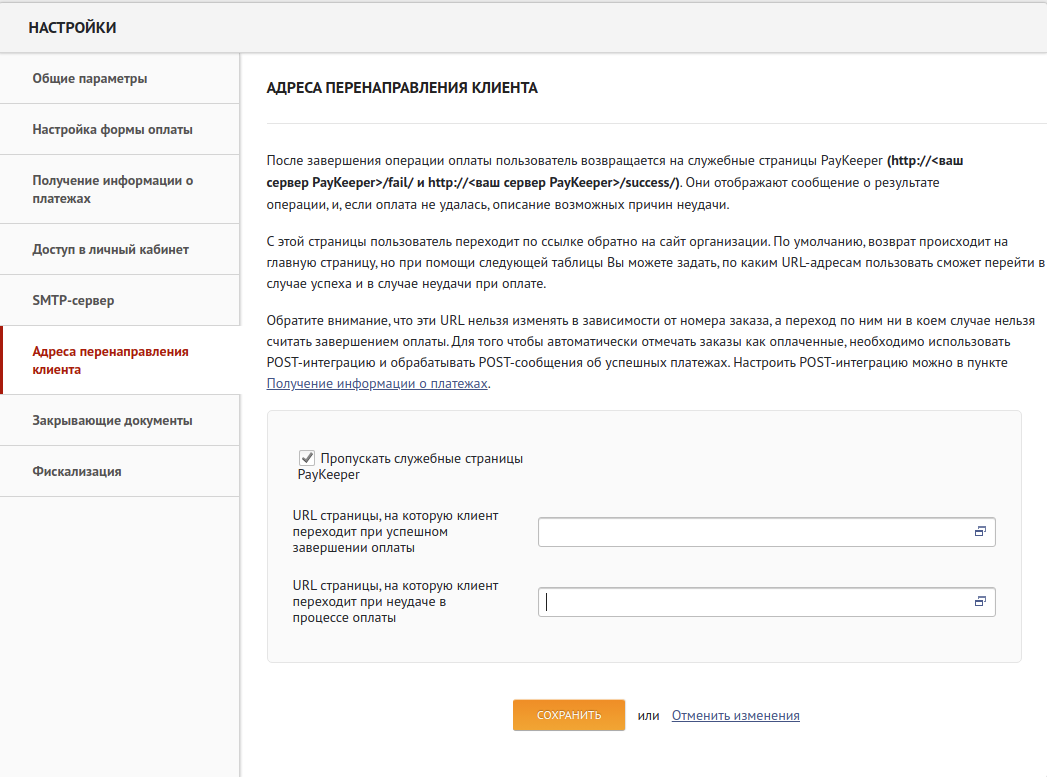Viewport: 1047px width, 777px height.
Task: Select the sidebar item Получение информации о платежах
Action: pyautogui.click(x=112, y=189)
